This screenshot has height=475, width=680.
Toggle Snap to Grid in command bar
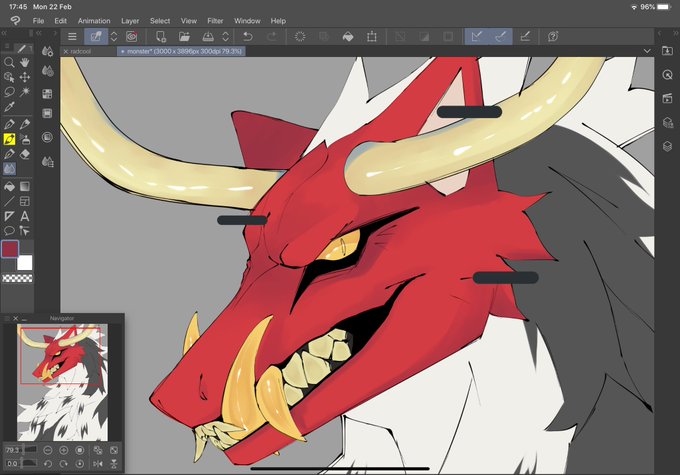(x=525, y=36)
